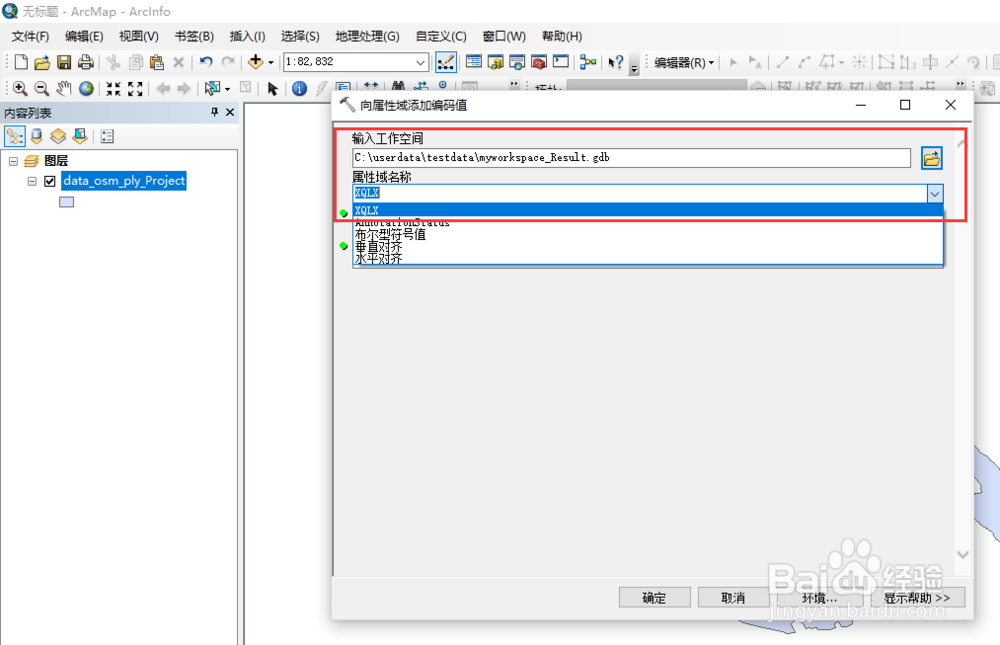The image size is (1000, 645).
Task: Click the 确定 OK button
Action: coord(654,598)
